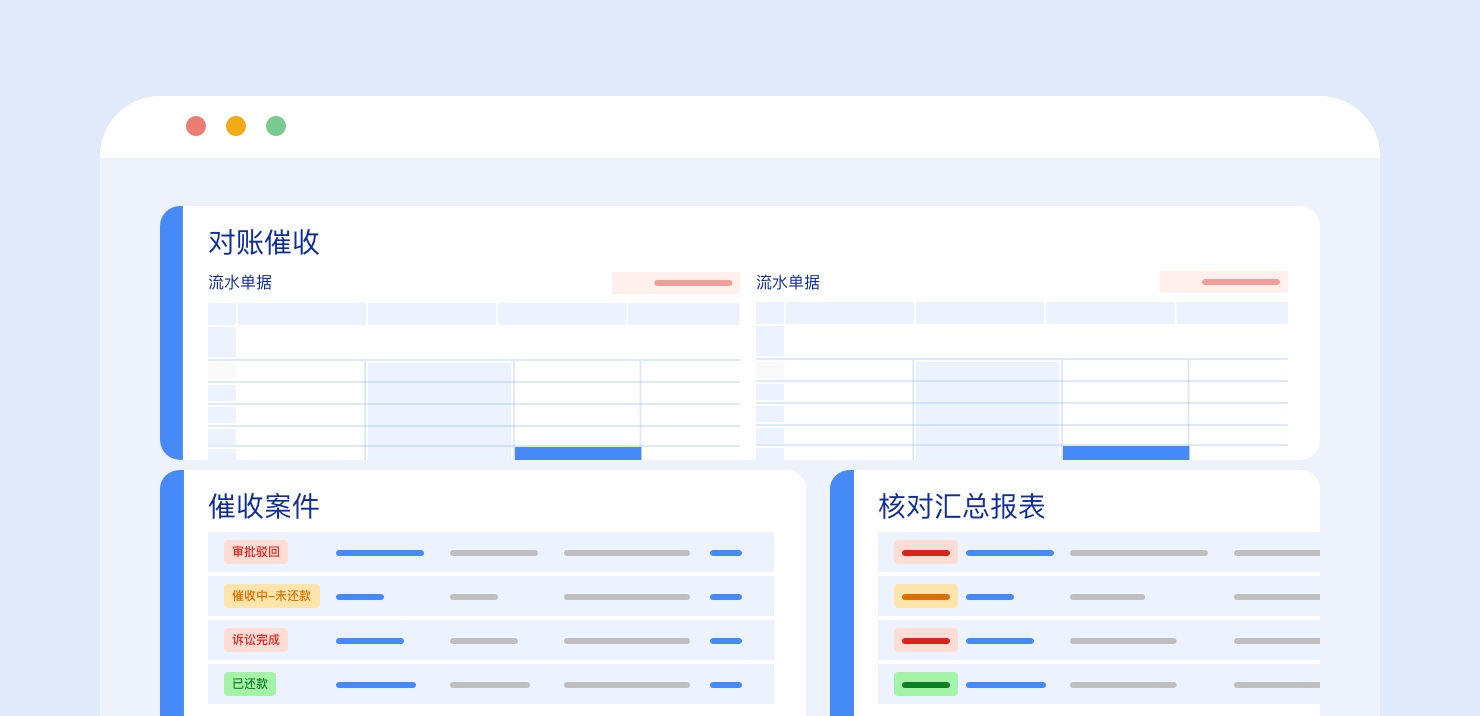Select the blue highlighted cell in right table
The height and width of the screenshot is (716, 1480).
click(1125, 453)
